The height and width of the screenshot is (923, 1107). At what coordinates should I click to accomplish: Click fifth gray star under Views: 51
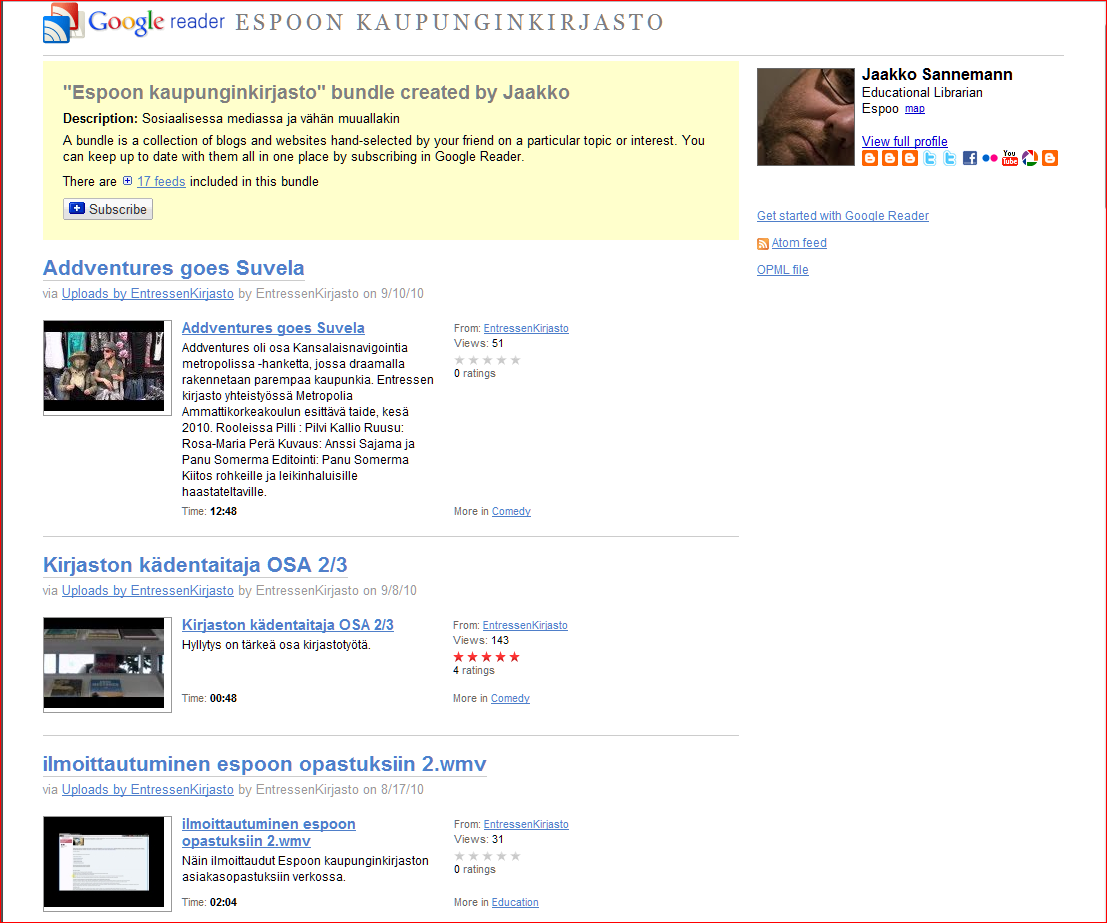tap(515, 360)
